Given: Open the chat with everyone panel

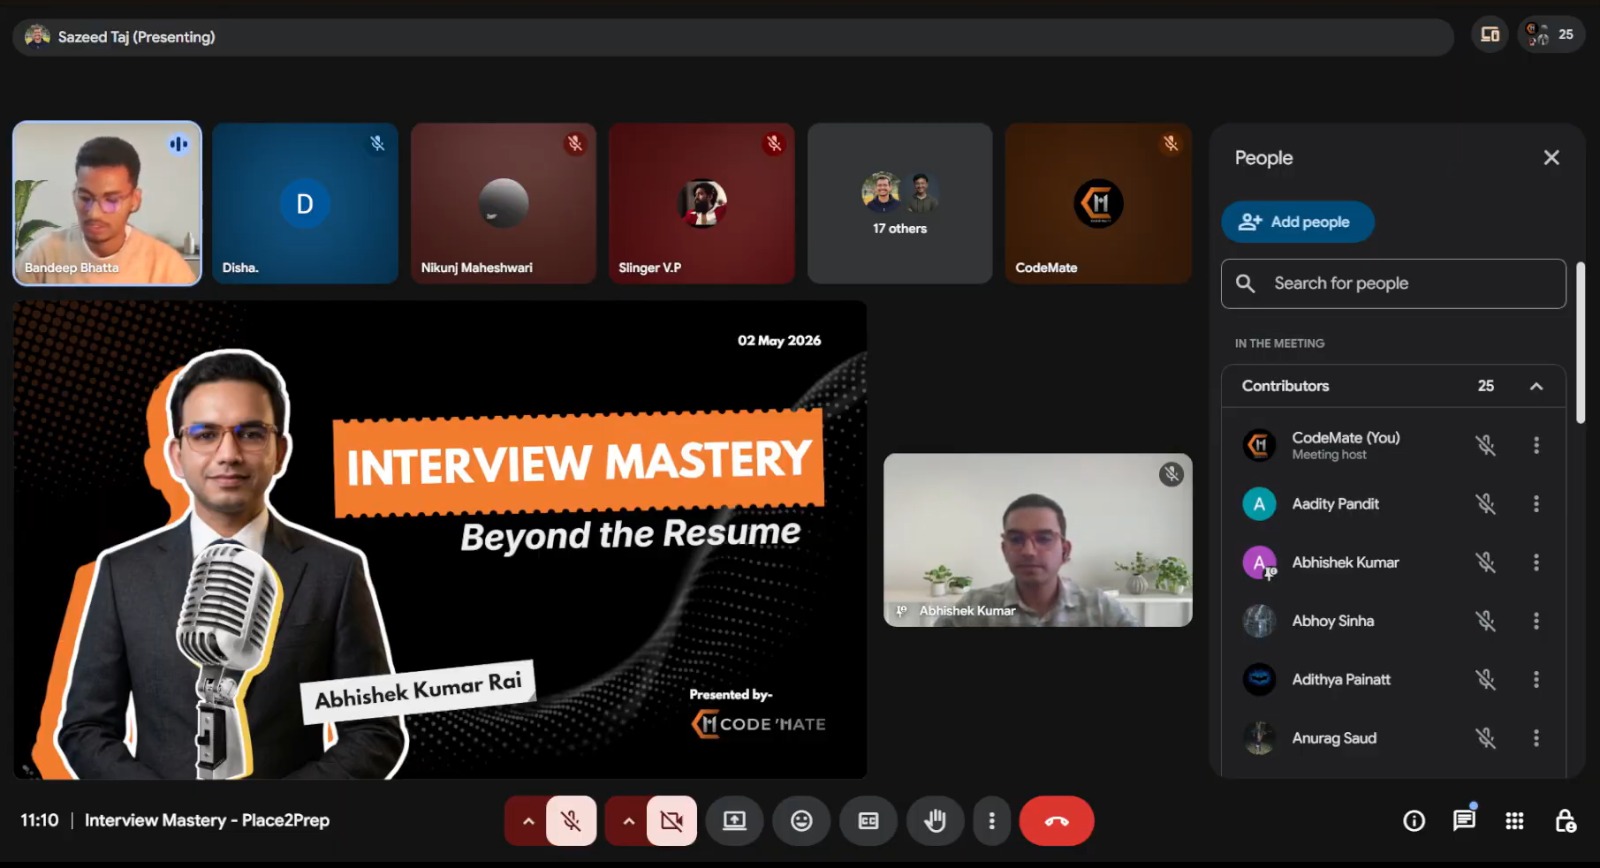Looking at the screenshot, I should (x=1464, y=821).
